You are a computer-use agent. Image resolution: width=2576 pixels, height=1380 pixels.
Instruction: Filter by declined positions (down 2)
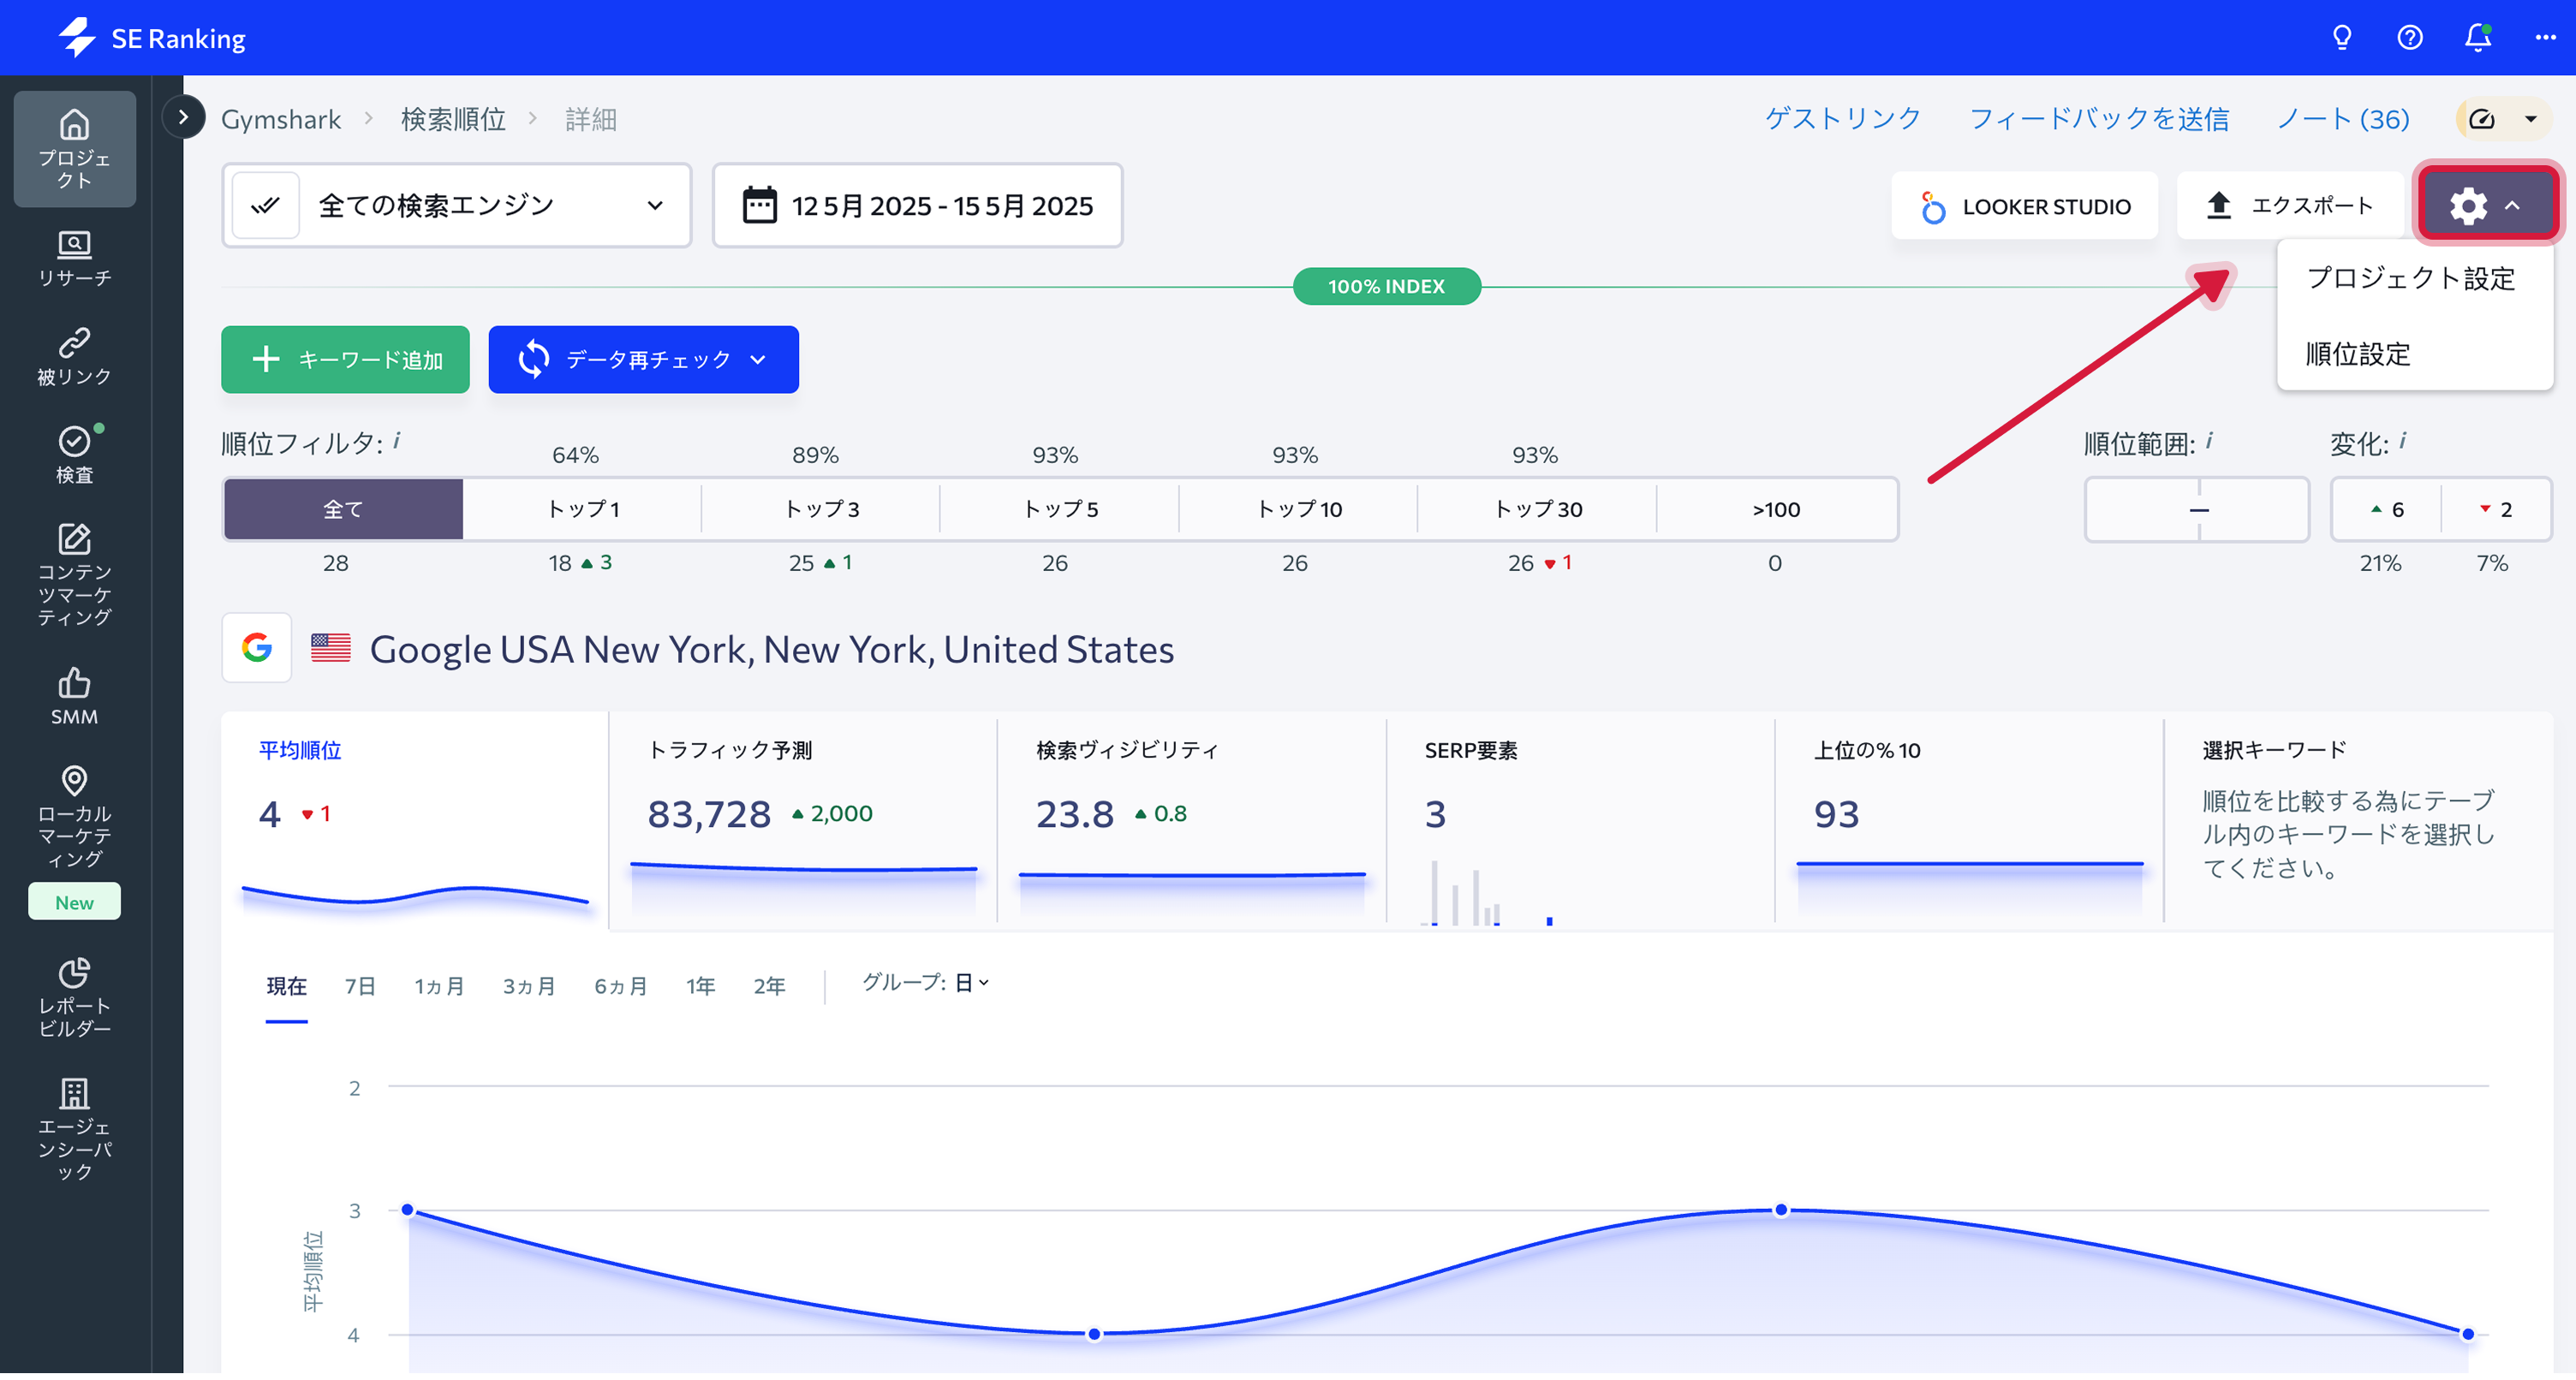2497,511
